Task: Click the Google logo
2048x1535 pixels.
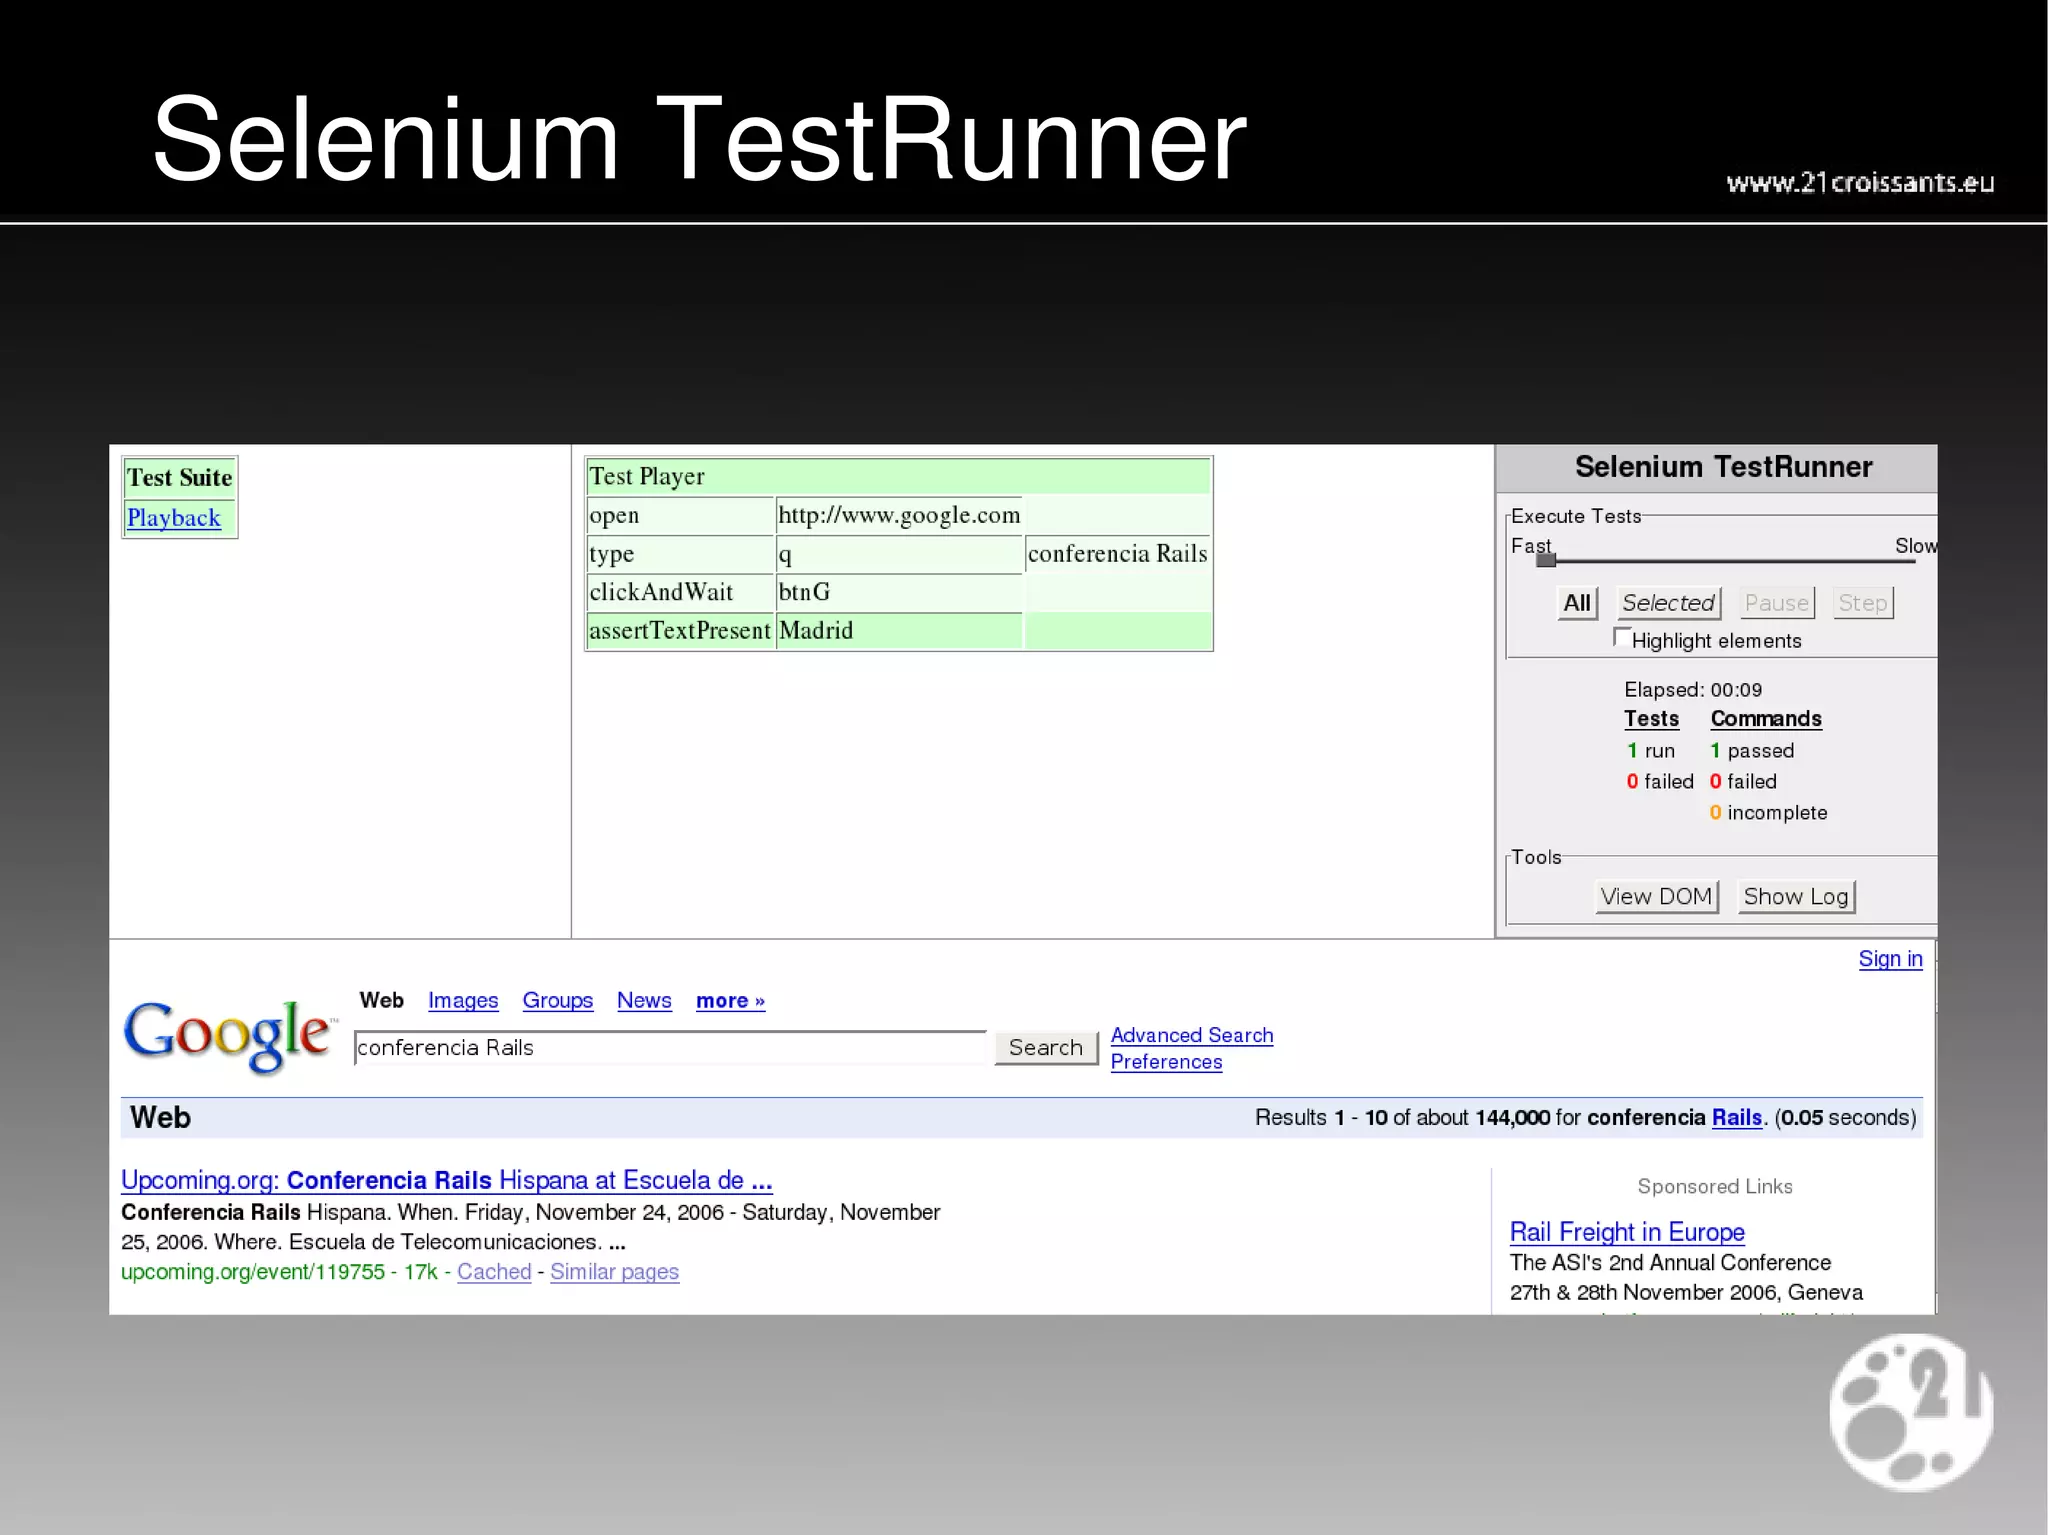Action: (x=228, y=1036)
